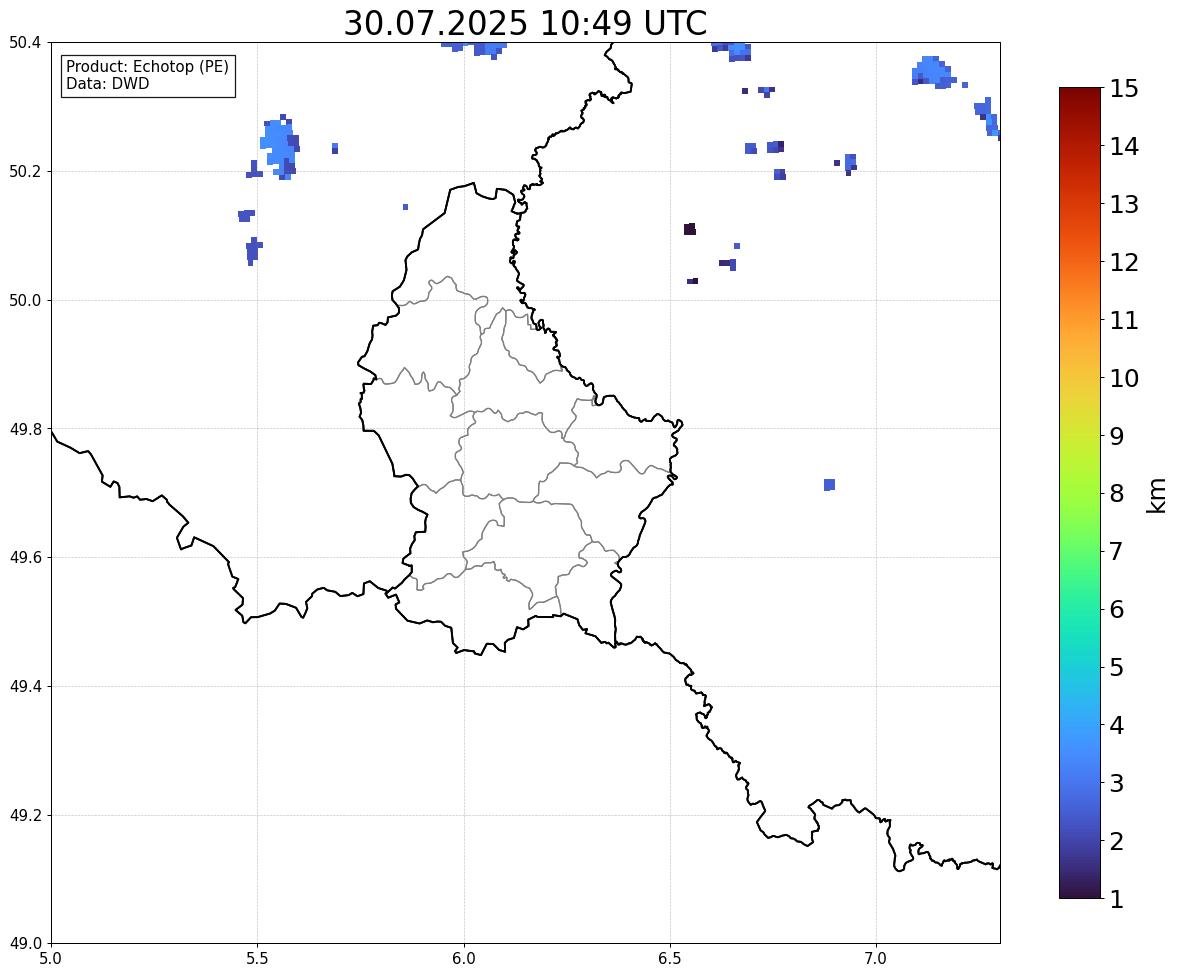This screenshot has width=1178, height=976.
Task: Click colorbar tick label "4"
Action: [x=1117, y=725]
